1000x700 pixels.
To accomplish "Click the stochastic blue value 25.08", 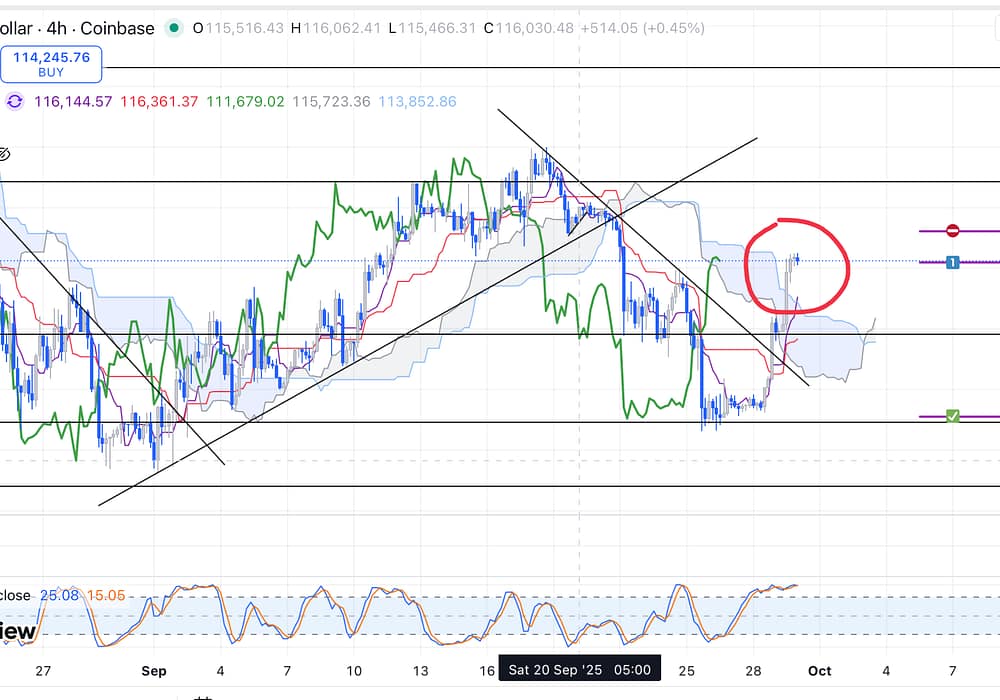I will tap(59, 596).
